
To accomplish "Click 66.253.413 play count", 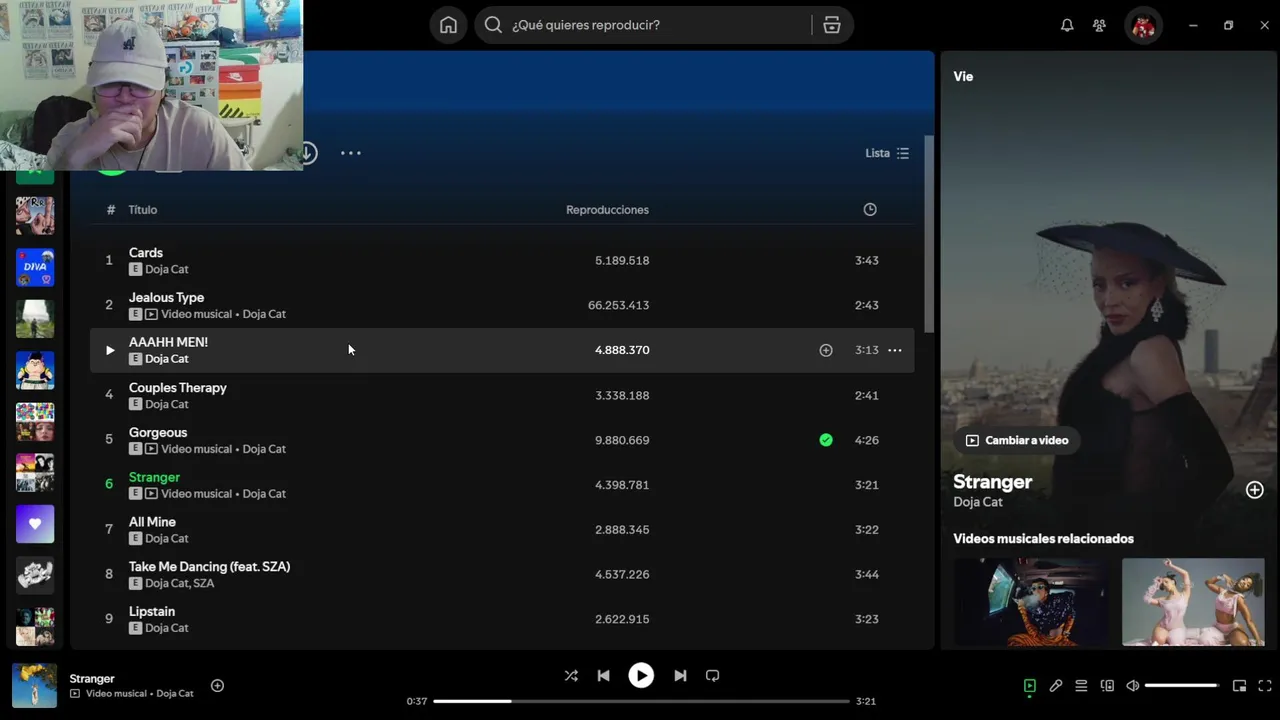I will (618, 305).
